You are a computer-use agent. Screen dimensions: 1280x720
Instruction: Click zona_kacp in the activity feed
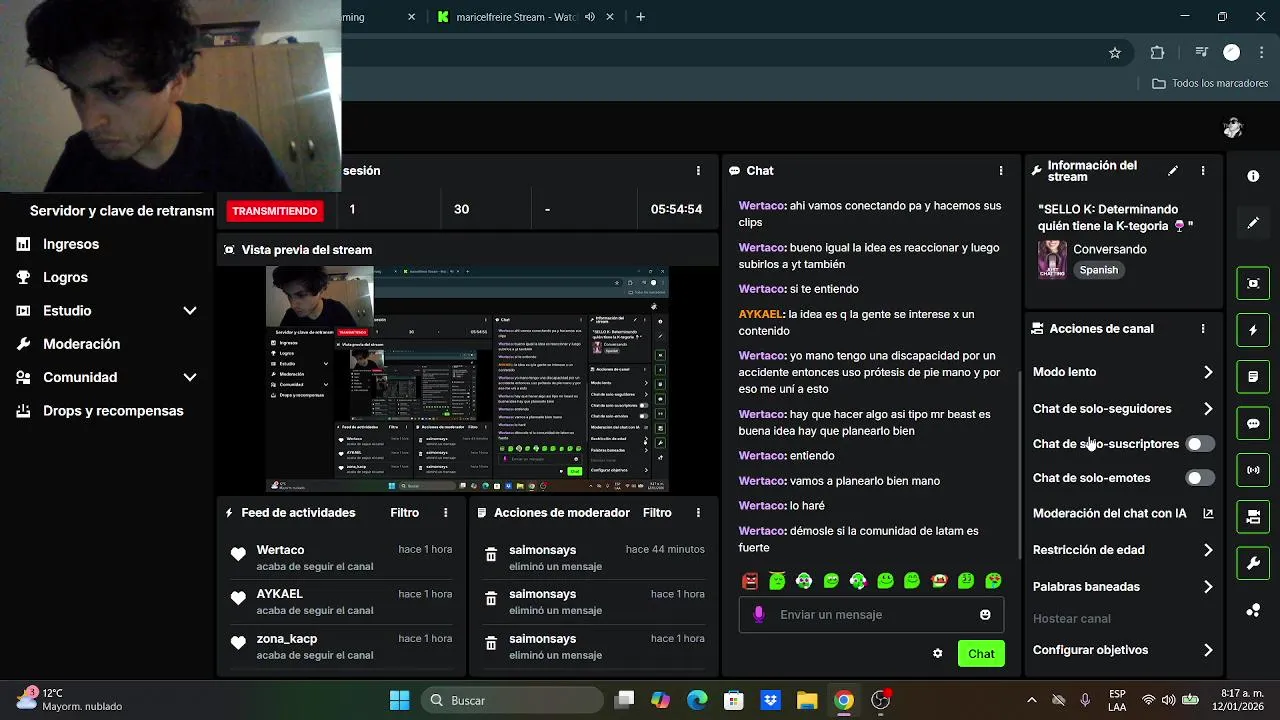(287, 639)
